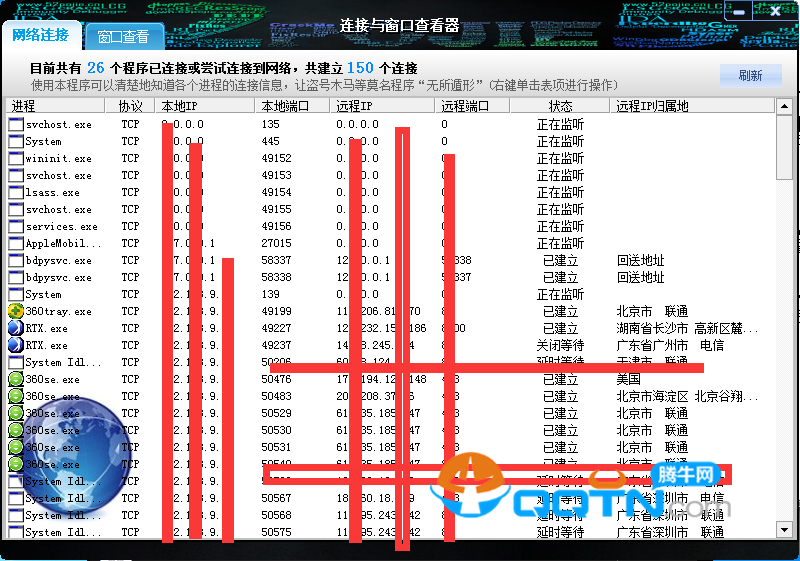Sort by the 状态 column header

(560, 106)
